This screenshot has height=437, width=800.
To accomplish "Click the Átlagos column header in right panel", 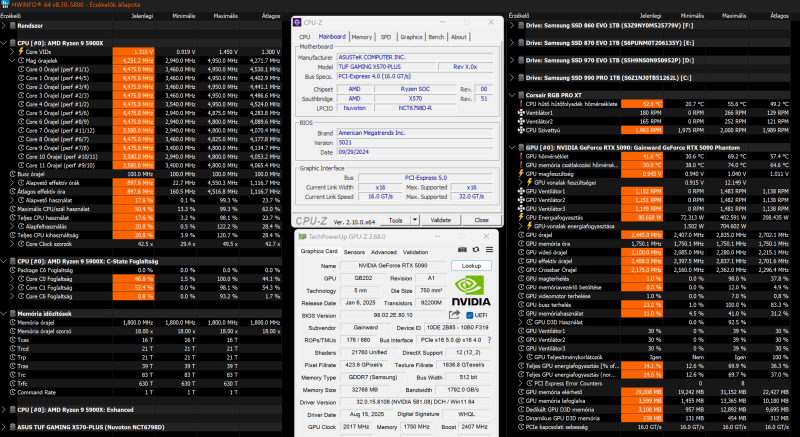I will point(779,16).
